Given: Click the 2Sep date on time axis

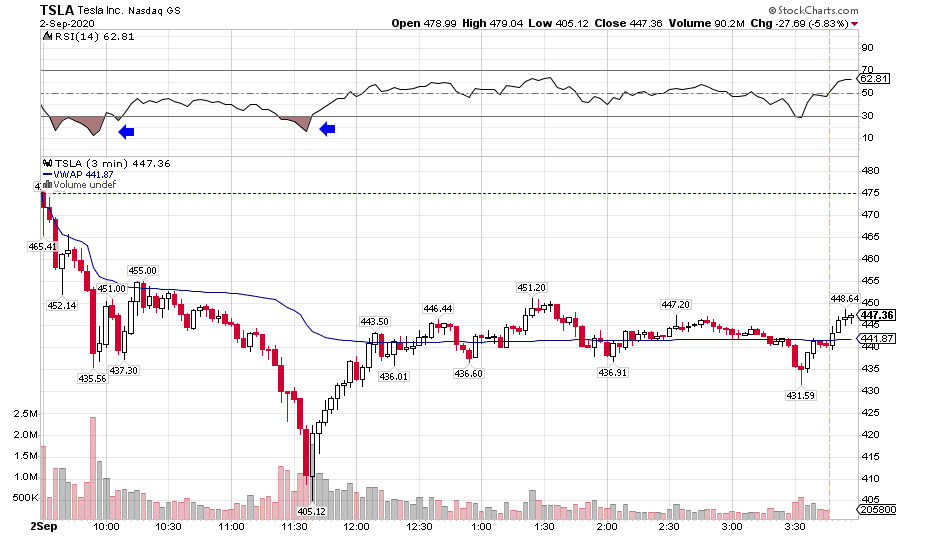Looking at the screenshot, I should 44,527.
